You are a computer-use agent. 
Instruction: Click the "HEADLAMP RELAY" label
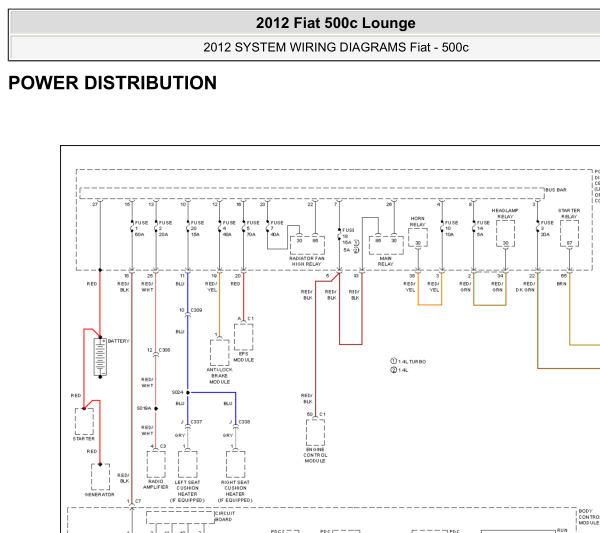505,214
